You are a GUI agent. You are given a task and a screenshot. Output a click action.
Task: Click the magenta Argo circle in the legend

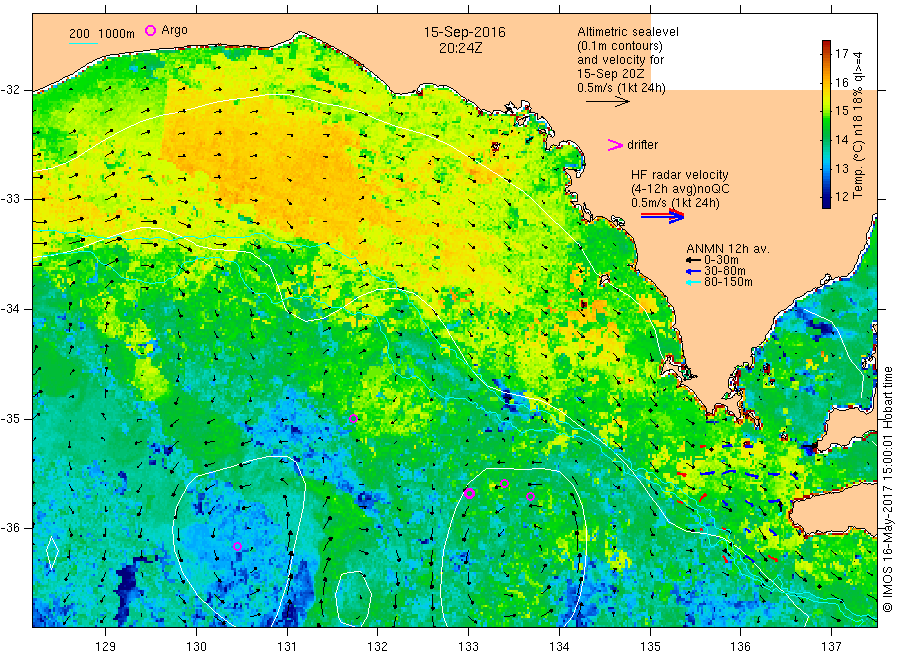tap(150, 30)
